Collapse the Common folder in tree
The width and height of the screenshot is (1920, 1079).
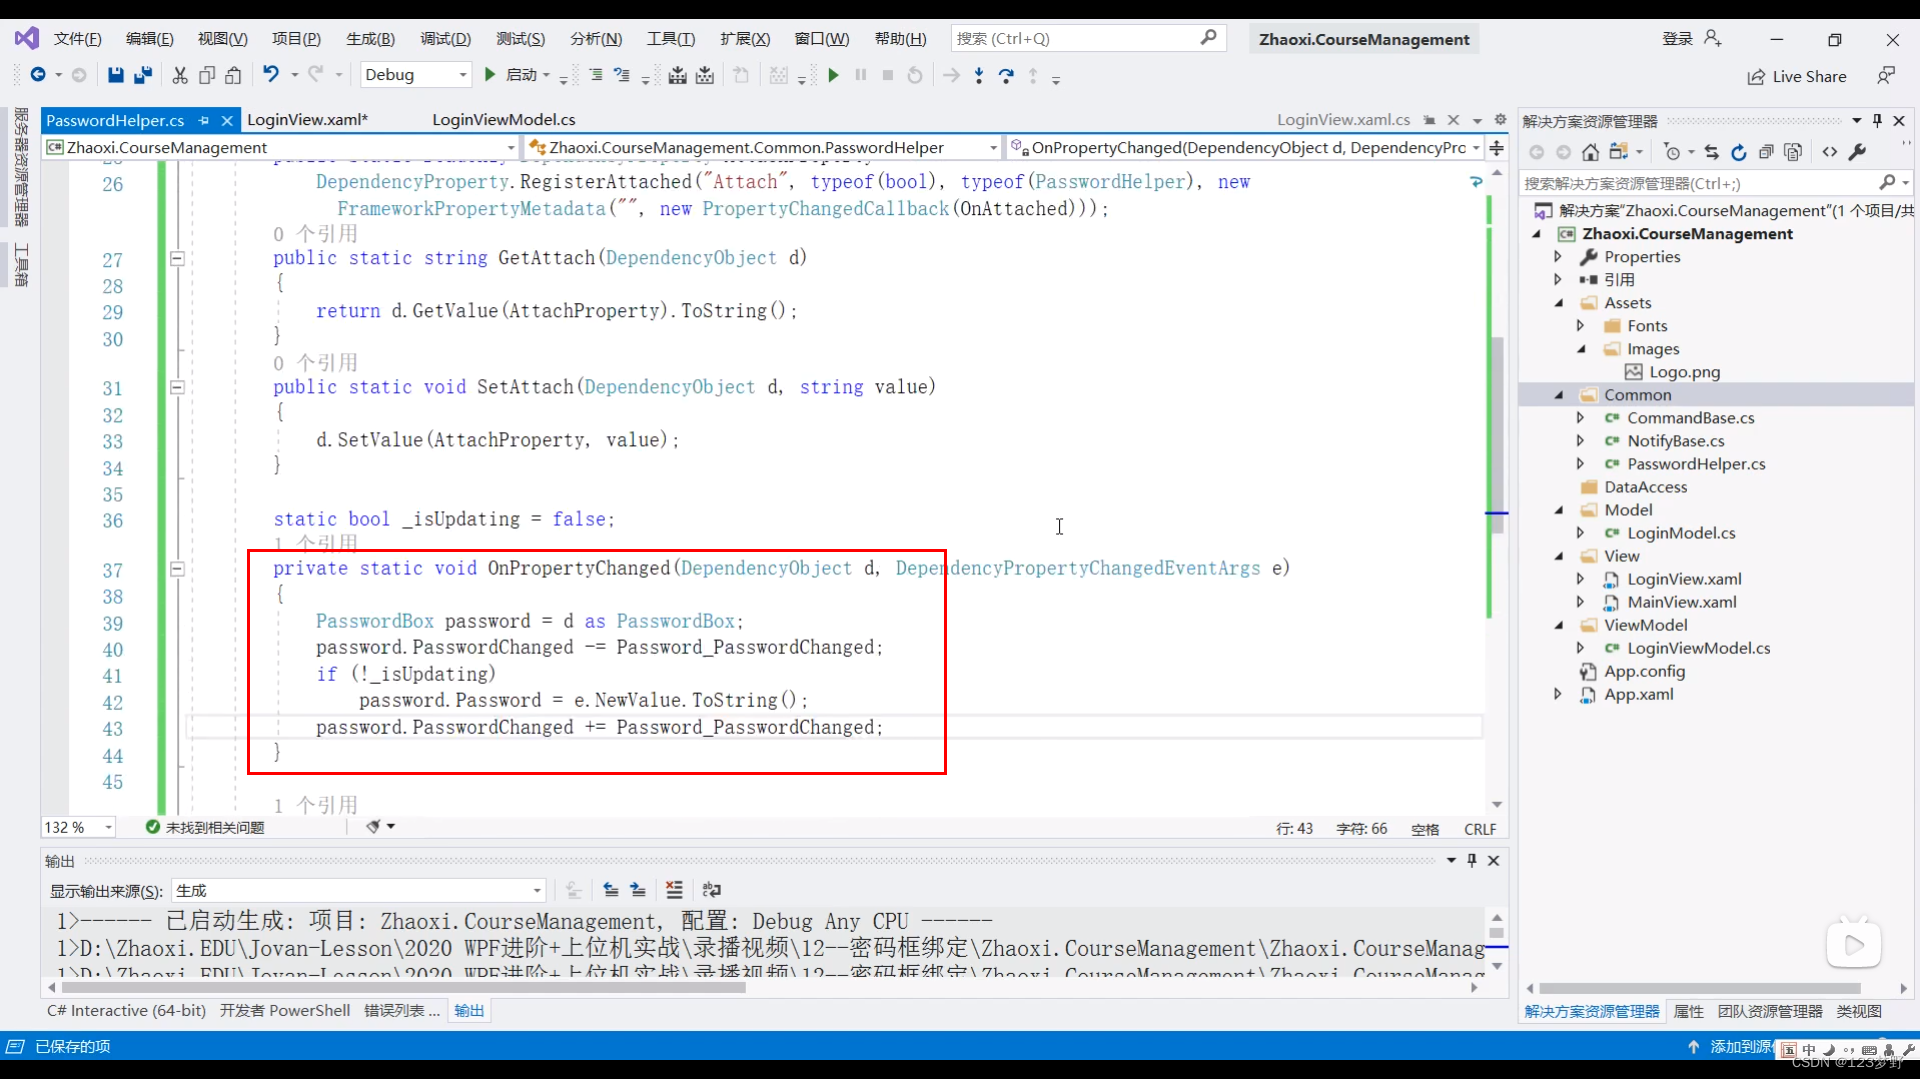[1558, 395]
